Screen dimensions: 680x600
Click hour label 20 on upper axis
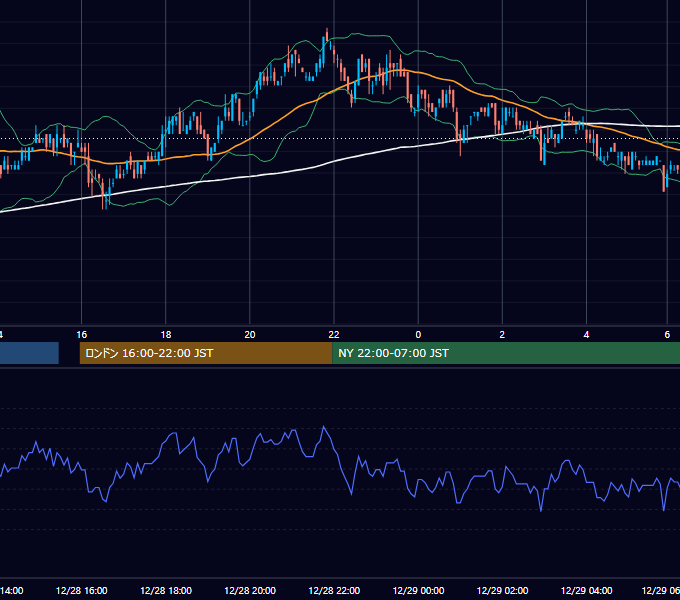click(250, 335)
